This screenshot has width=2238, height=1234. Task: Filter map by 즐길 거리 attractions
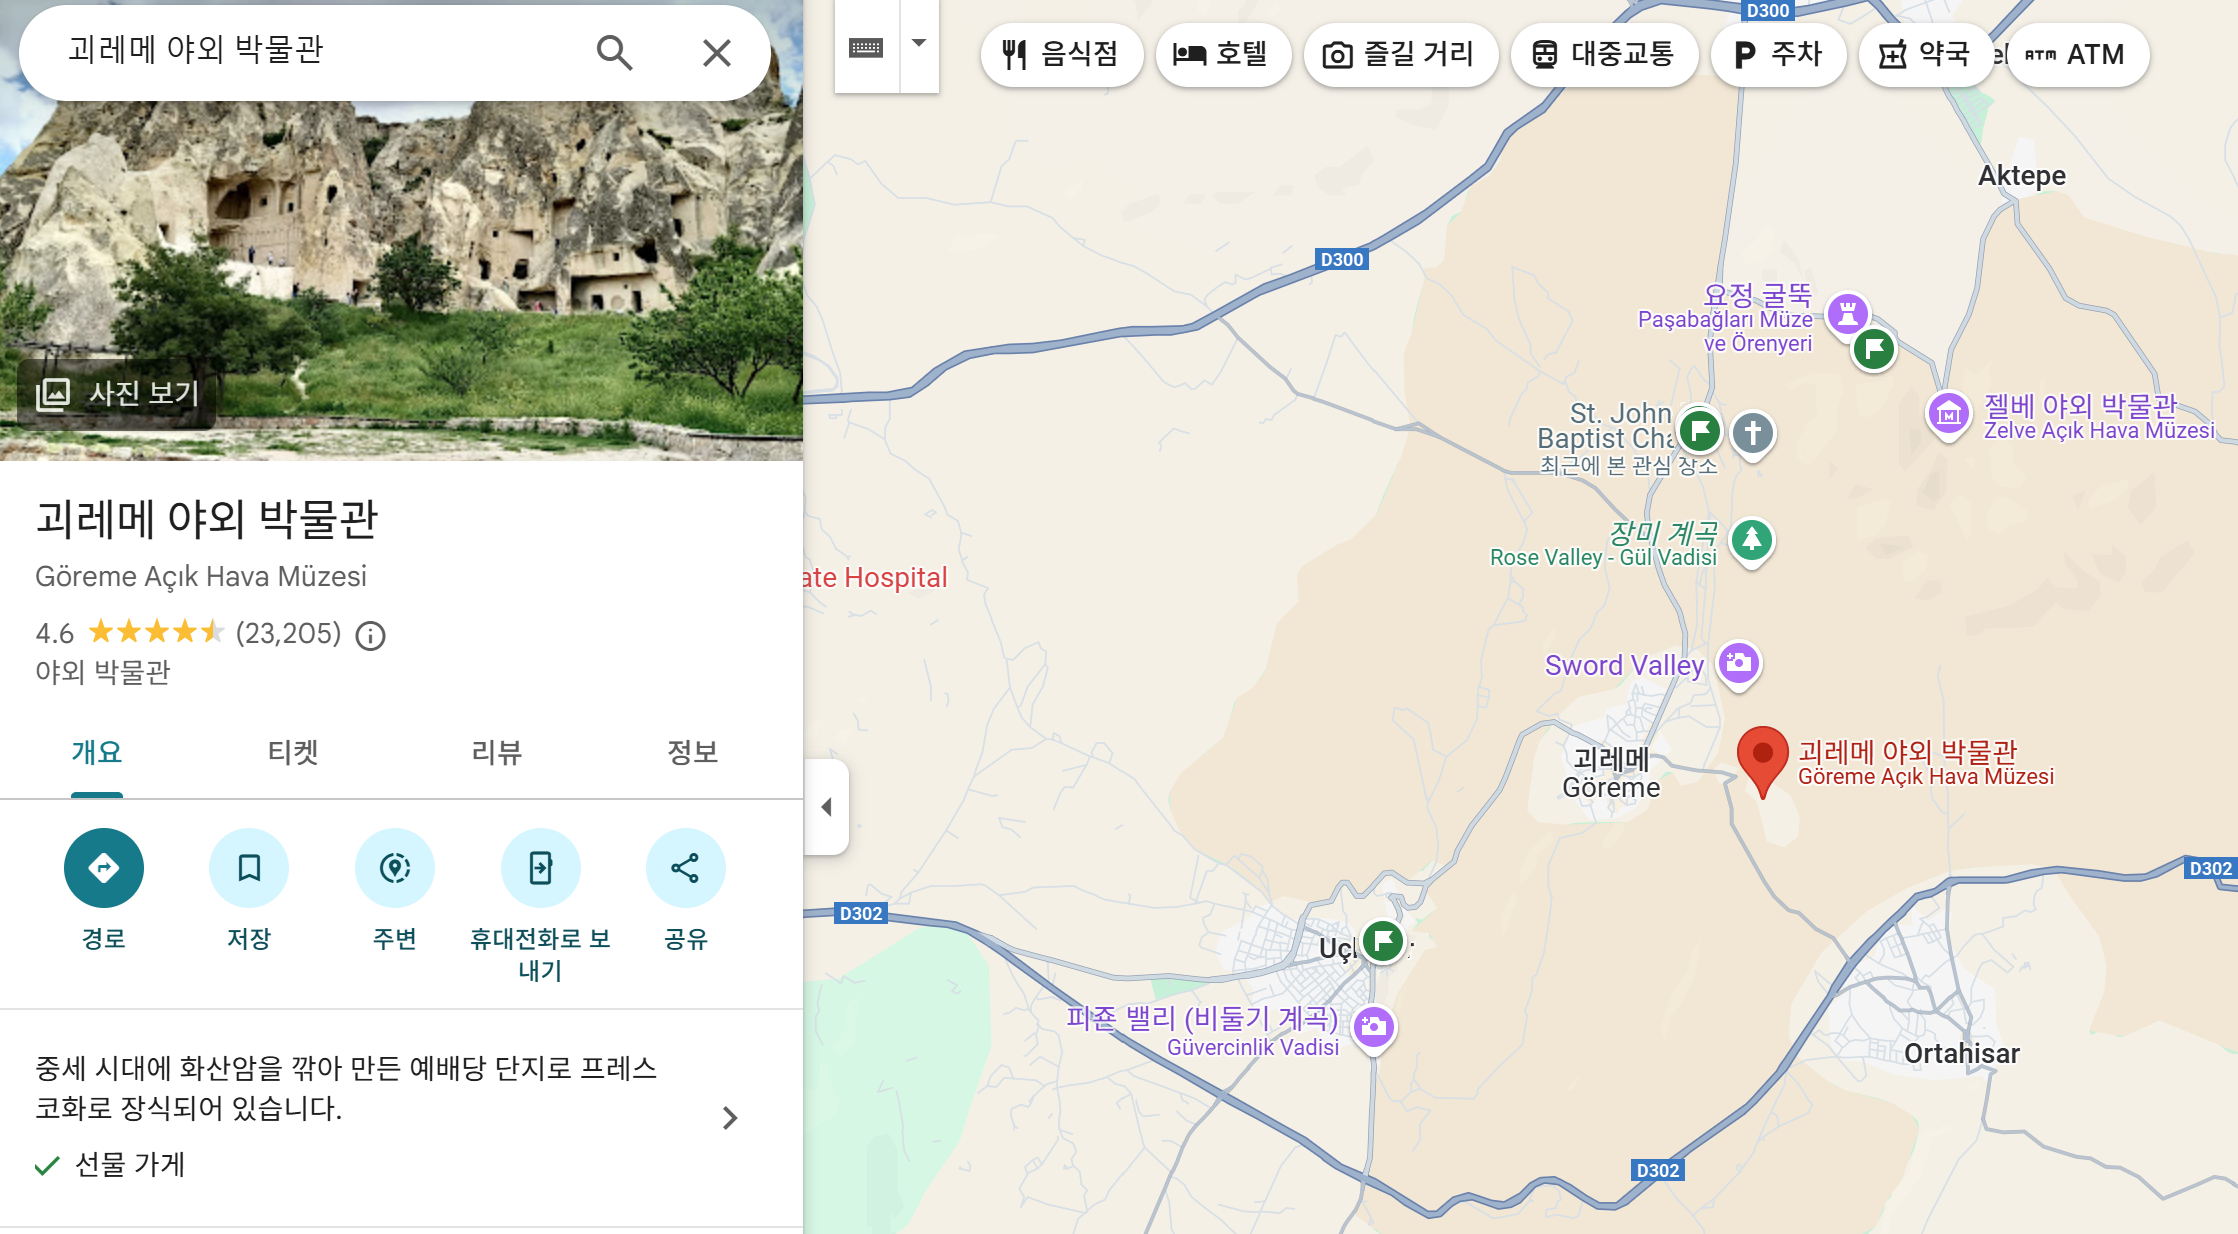point(1401,54)
